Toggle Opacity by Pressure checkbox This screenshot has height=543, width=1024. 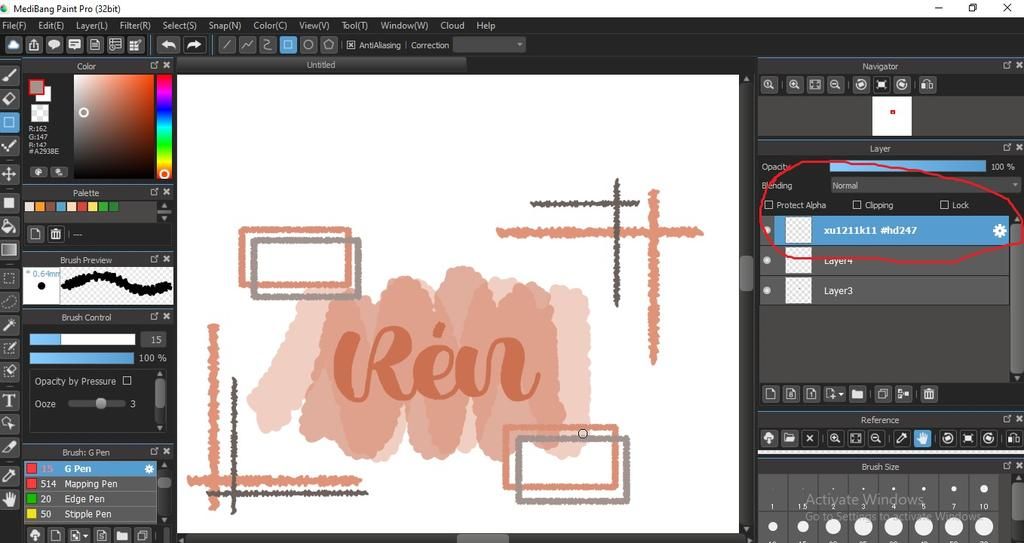[127, 380]
